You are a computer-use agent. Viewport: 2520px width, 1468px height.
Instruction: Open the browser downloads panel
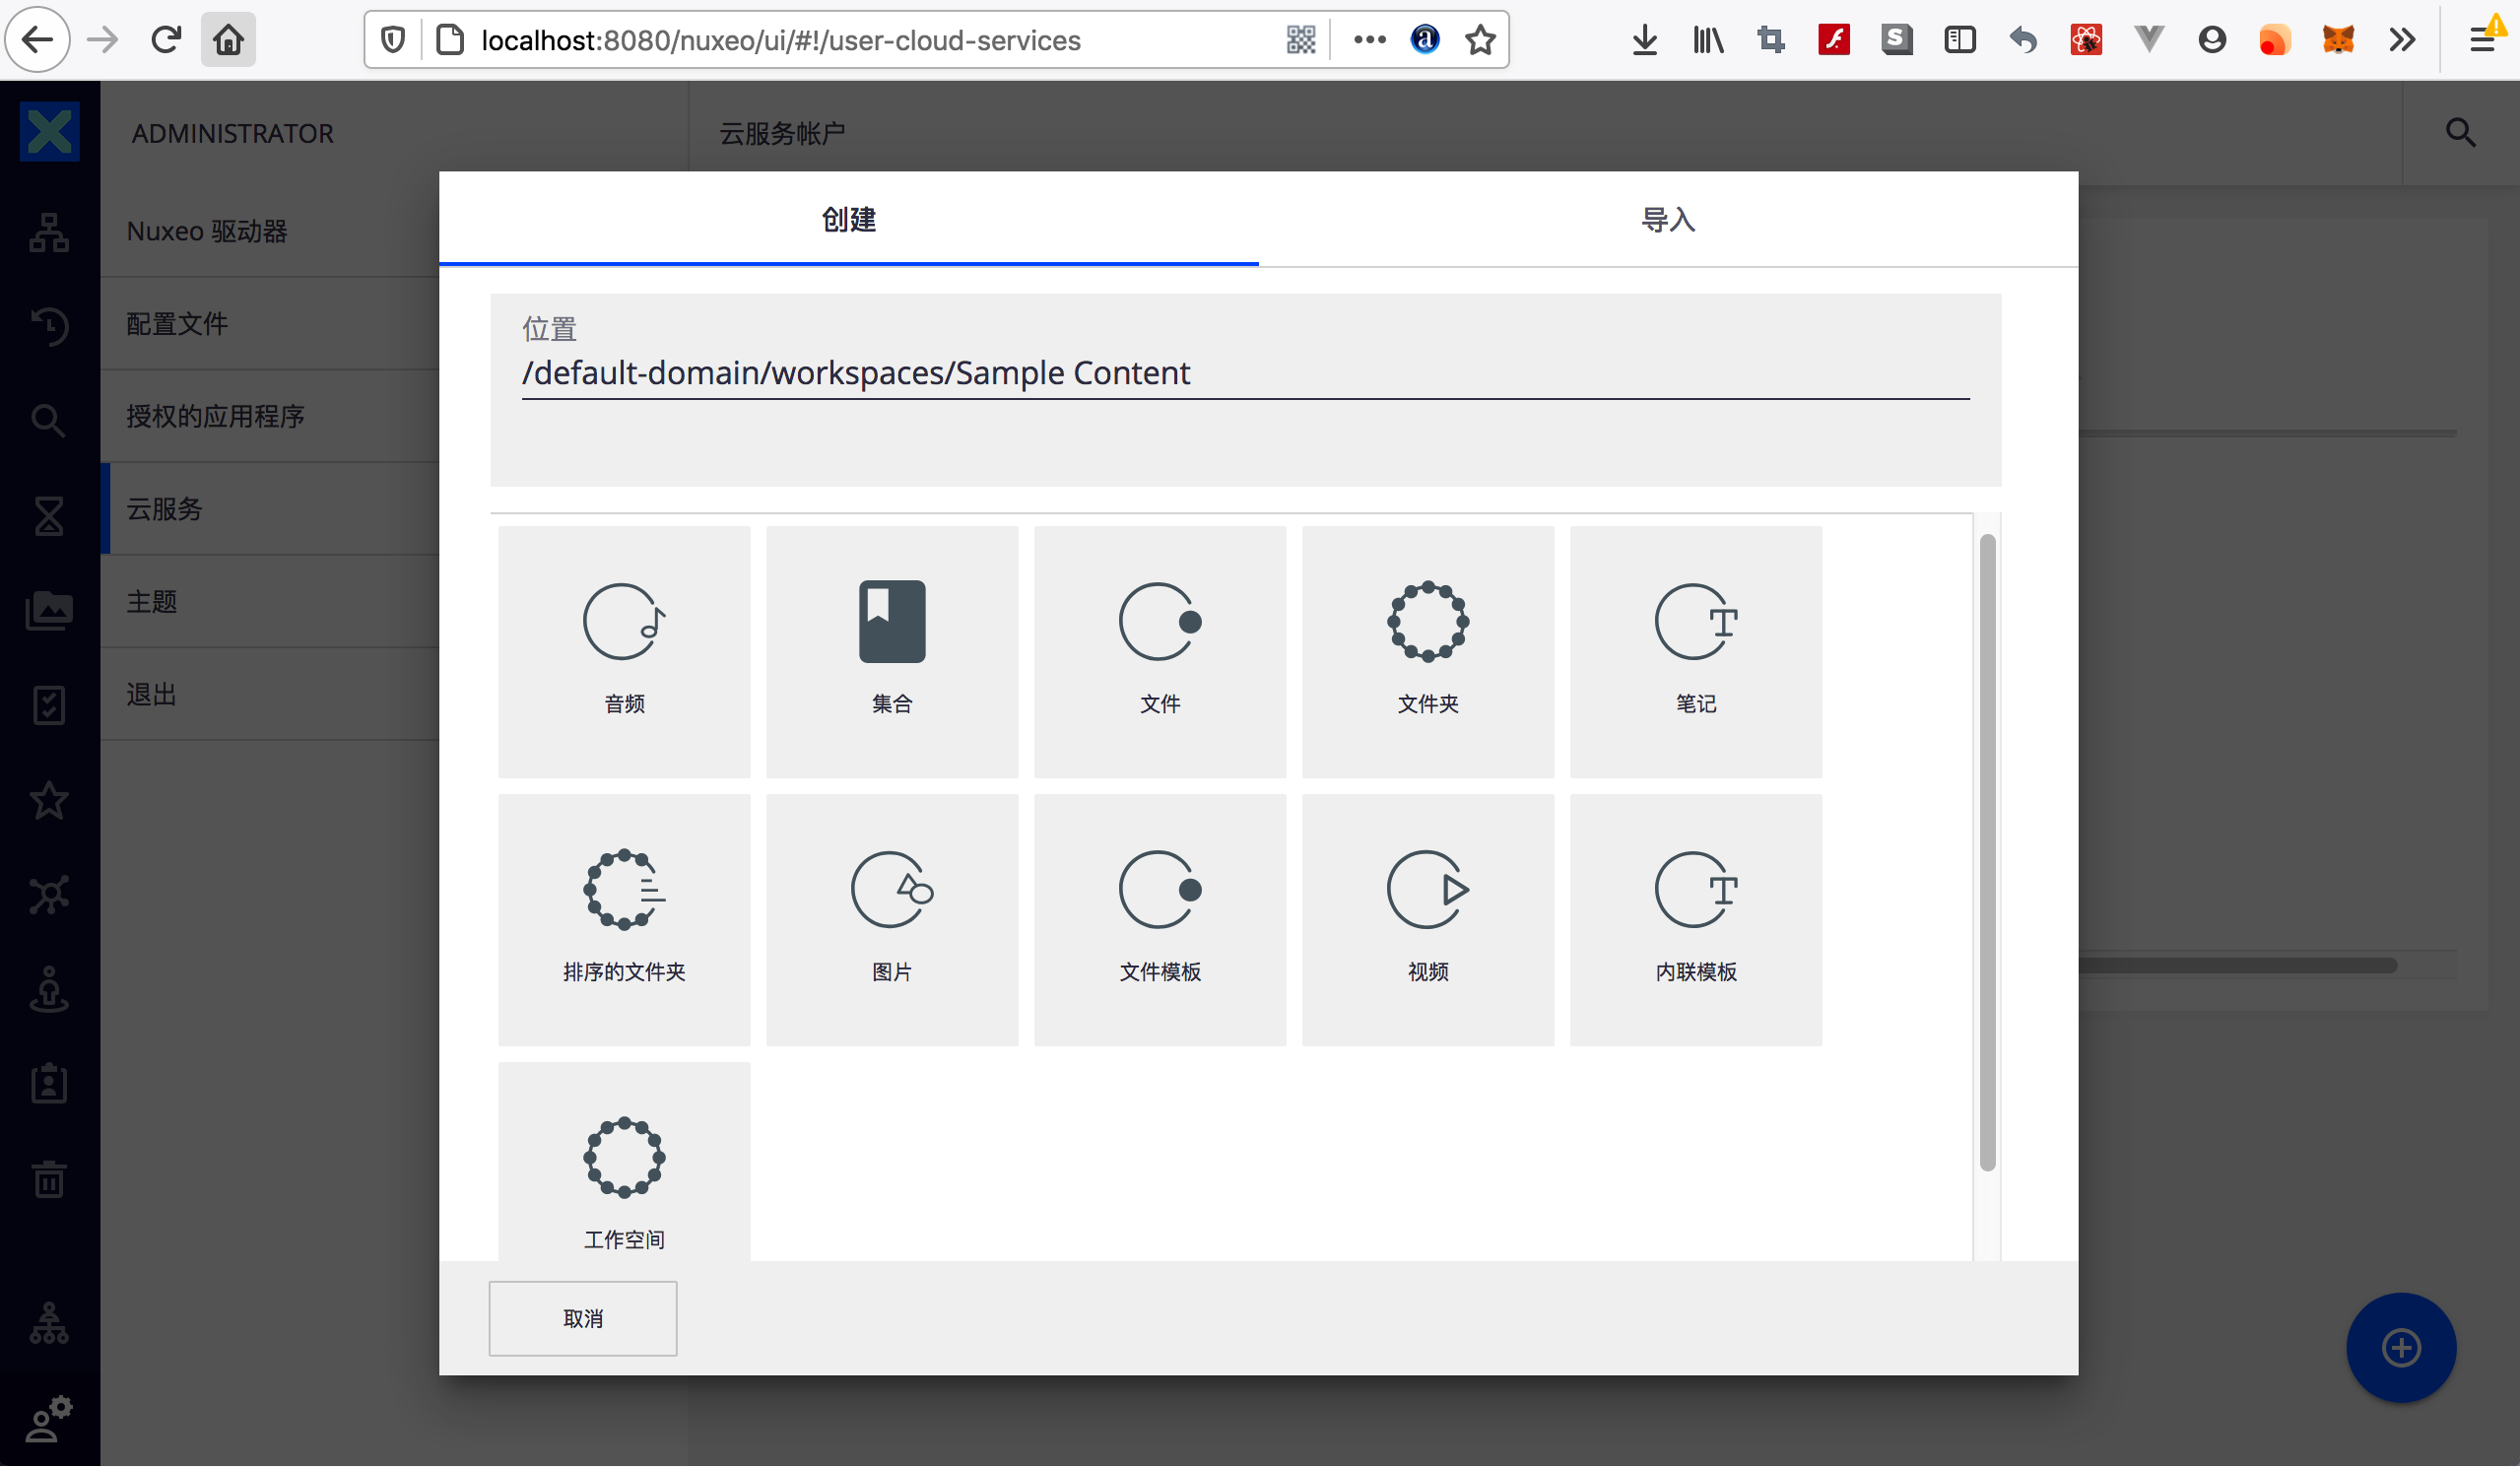(1644, 40)
